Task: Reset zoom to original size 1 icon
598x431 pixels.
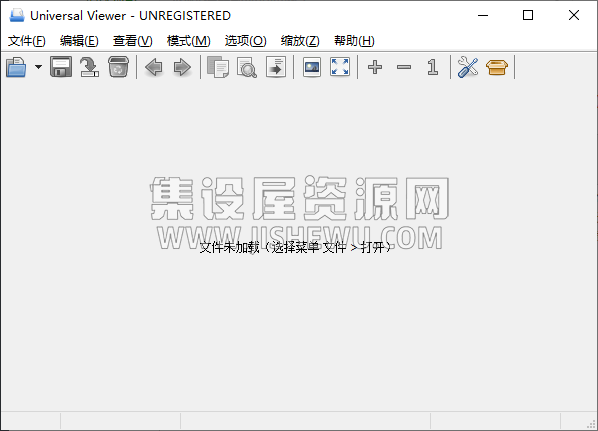Action: (x=432, y=67)
